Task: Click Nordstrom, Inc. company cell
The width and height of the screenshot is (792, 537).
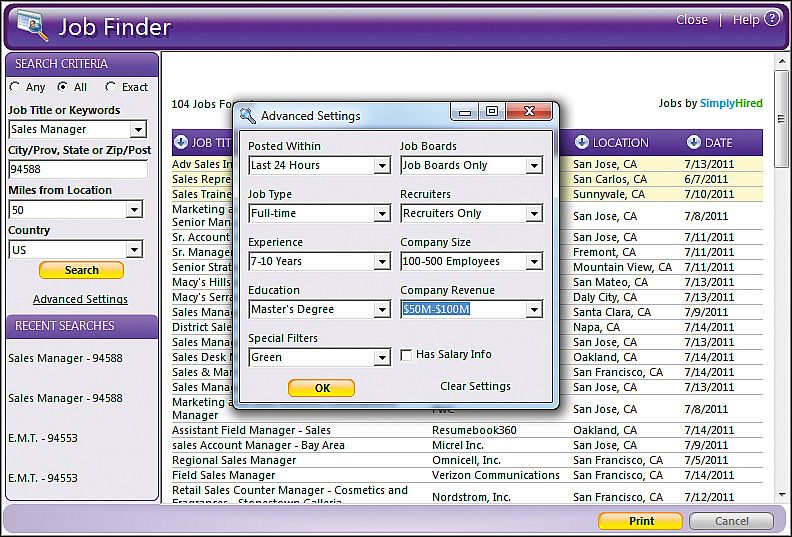Action: [471, 497]
